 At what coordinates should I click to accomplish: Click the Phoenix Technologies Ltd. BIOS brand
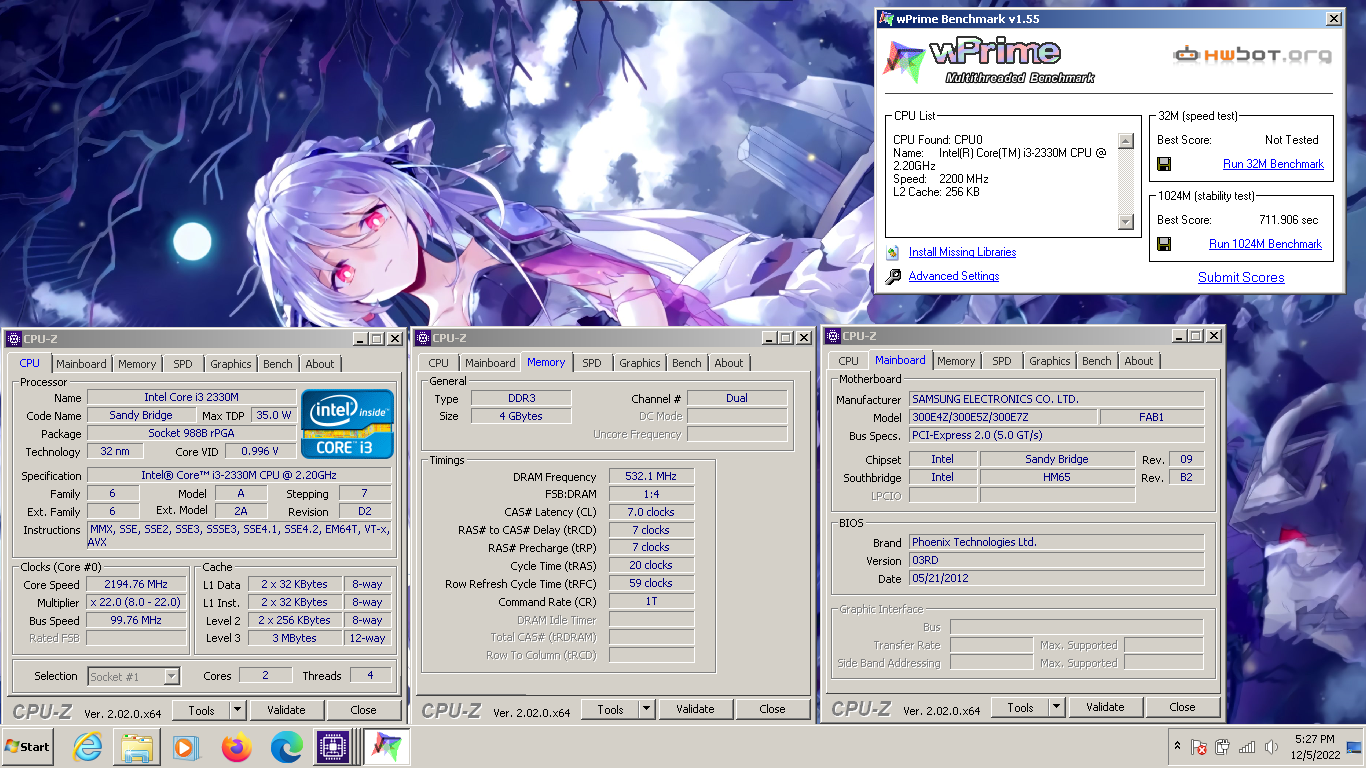coord(1056,542)
